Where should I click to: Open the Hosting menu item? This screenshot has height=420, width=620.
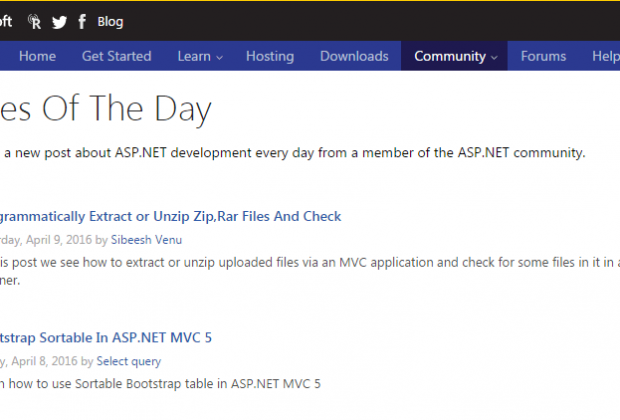(270, 56)
